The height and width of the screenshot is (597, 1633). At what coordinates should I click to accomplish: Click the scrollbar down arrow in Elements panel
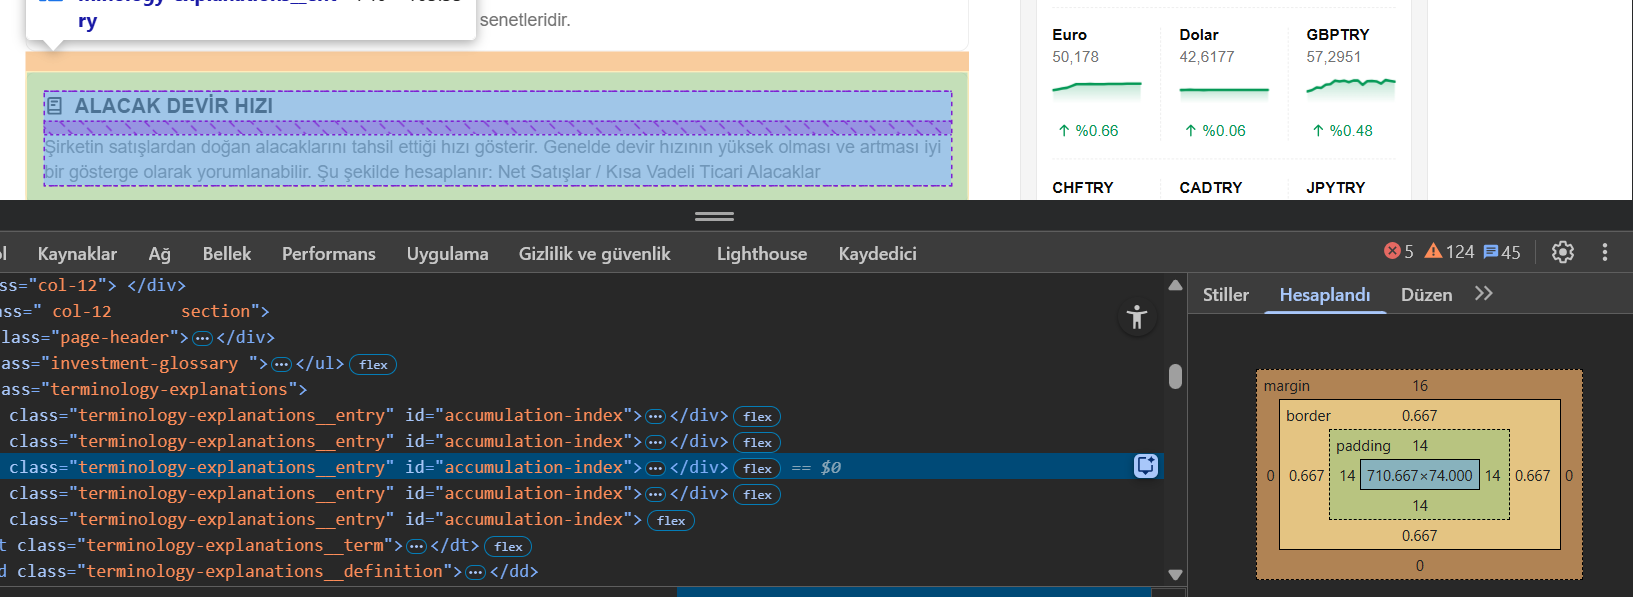click(x=1175, y=575)
